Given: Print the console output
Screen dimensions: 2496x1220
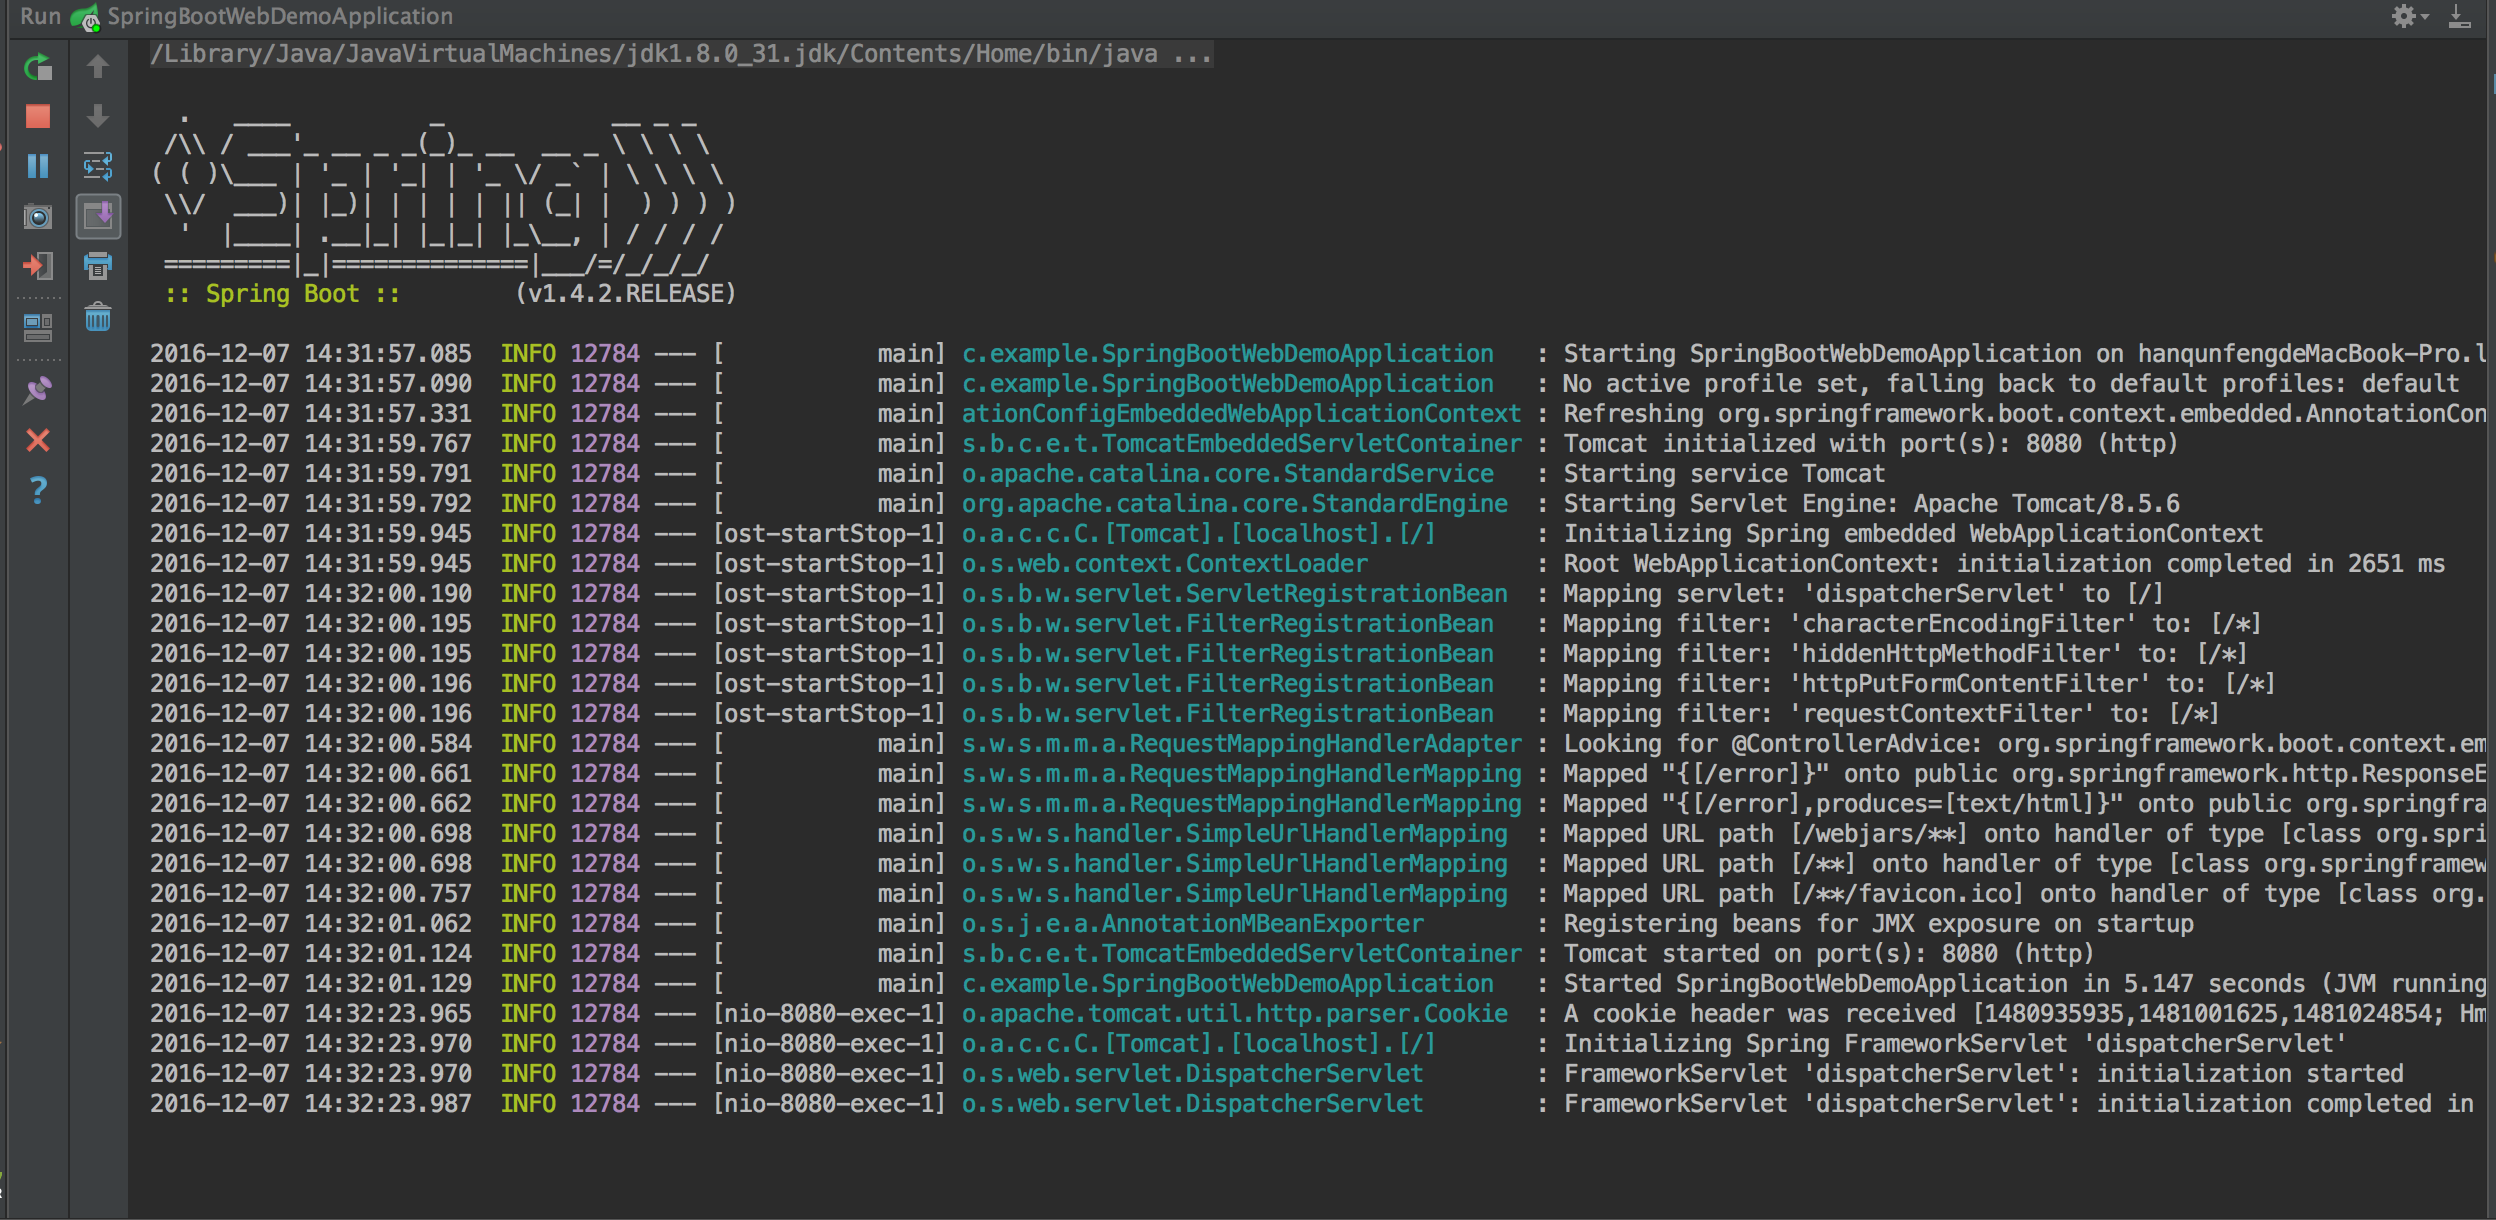Looking at the screenshot, I should coord(98,266).
